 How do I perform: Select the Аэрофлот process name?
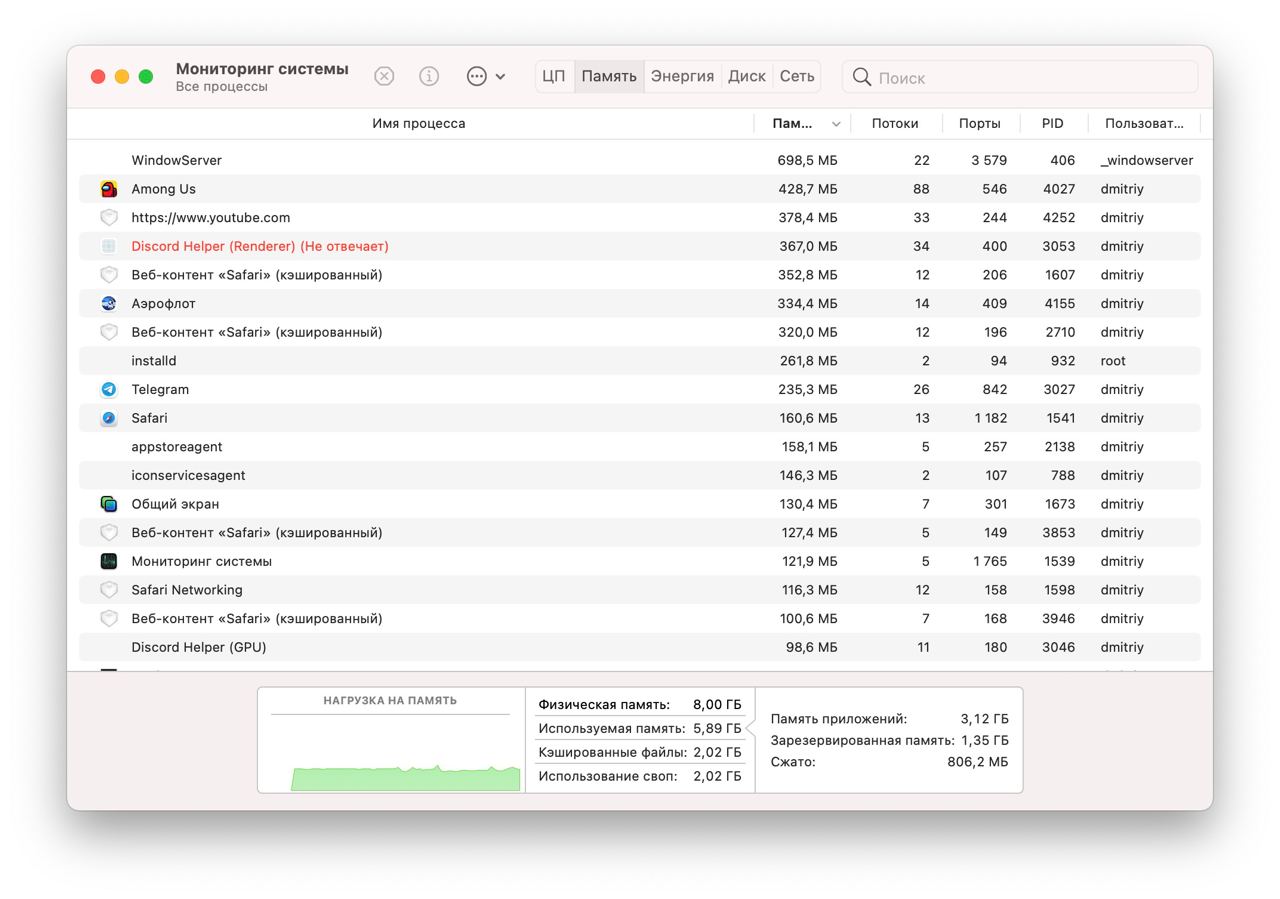(164, 303)
